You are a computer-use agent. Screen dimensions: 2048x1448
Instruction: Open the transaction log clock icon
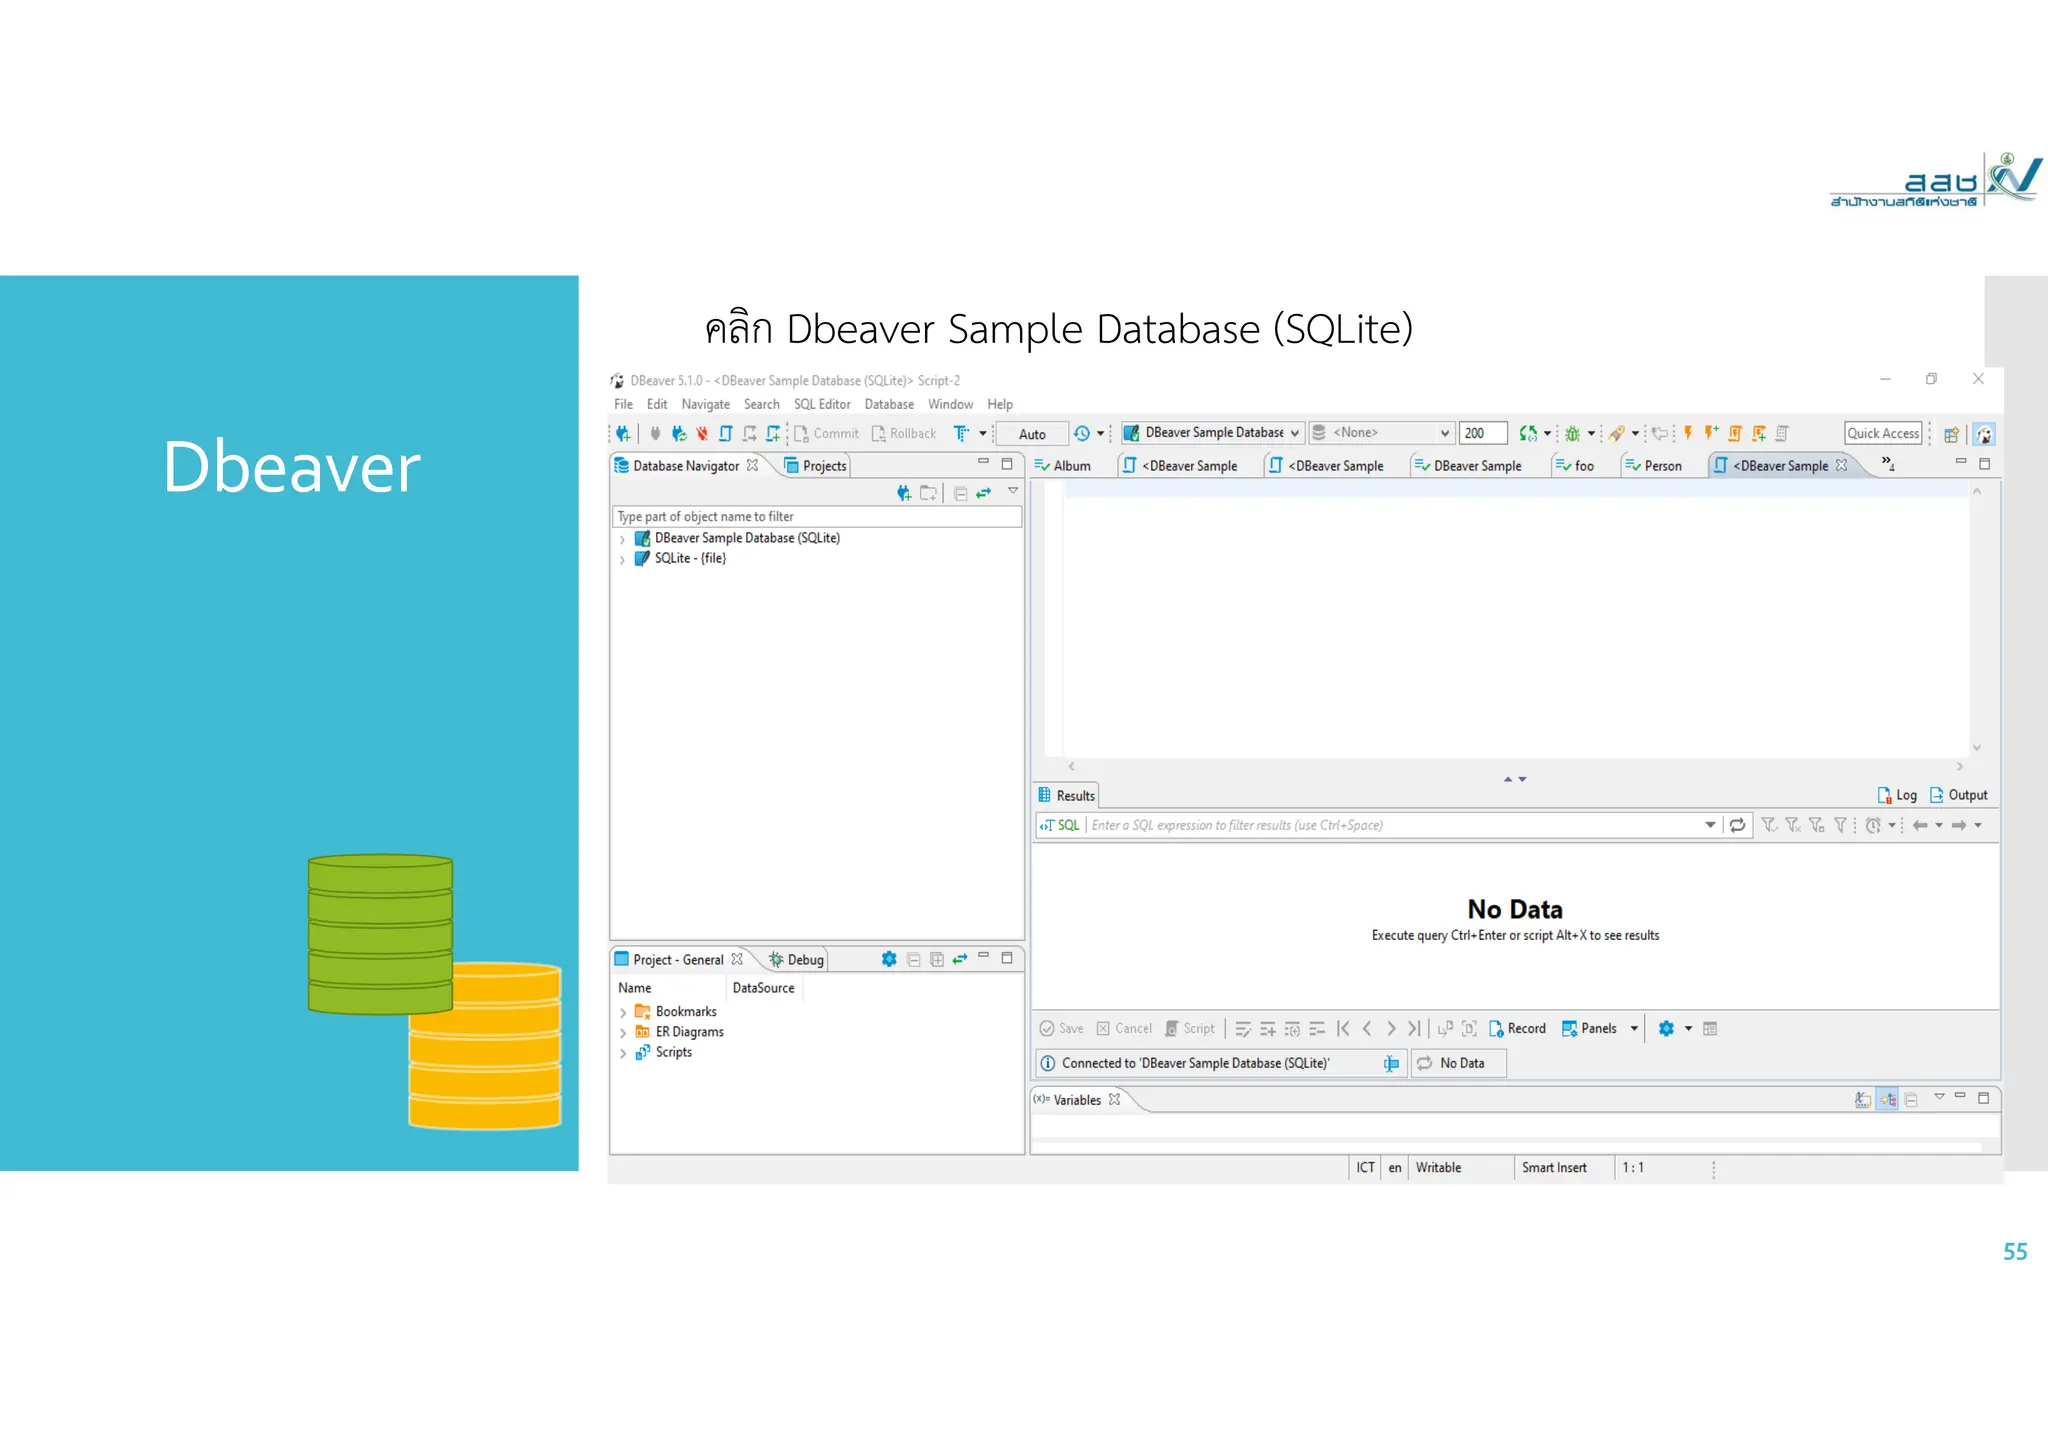(1081, 433)
